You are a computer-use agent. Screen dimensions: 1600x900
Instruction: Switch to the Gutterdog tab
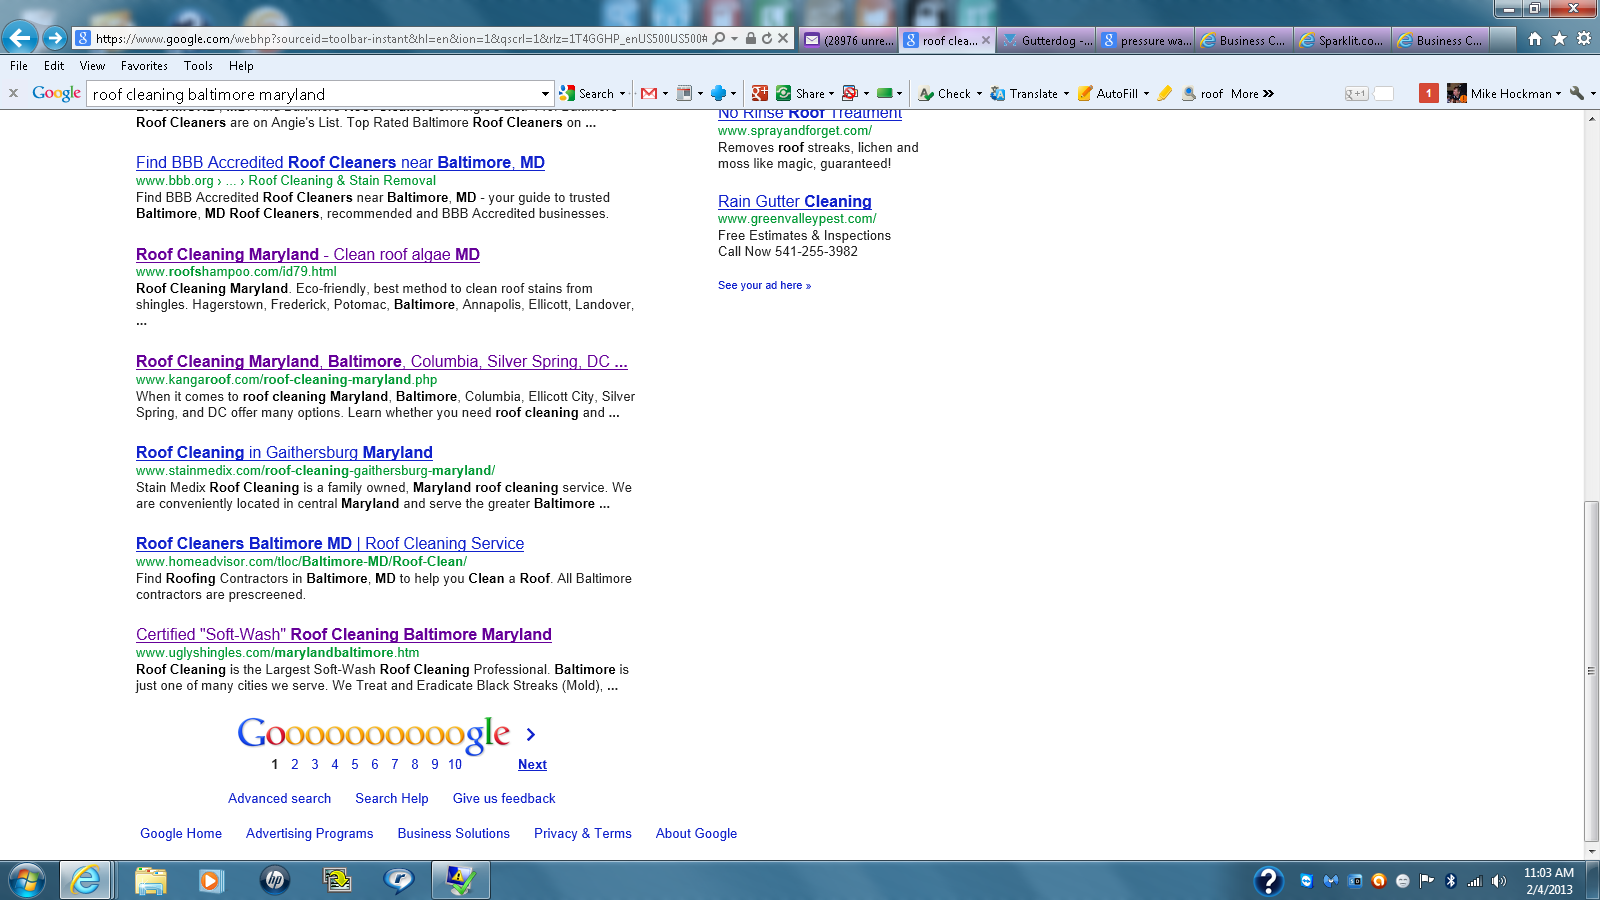point(1047,40)
